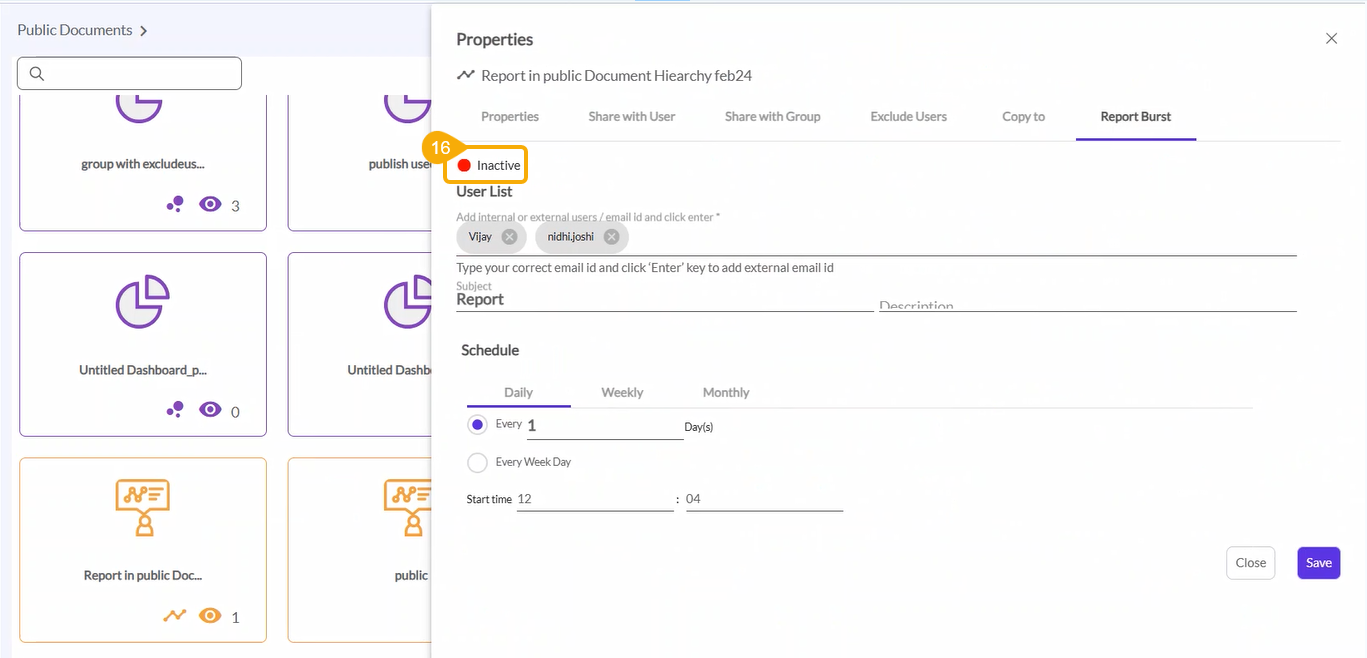Click the orange eye icon on report card
This screenshot has width=1367, height=658.
[210, 616]
